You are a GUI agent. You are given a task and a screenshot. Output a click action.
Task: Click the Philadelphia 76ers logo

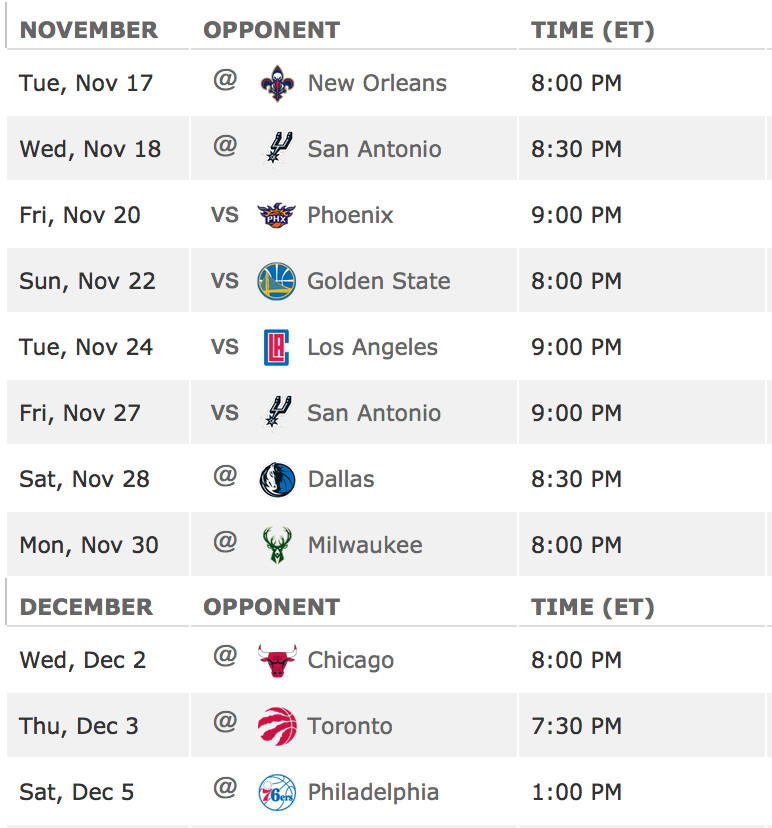pos(277,792)
